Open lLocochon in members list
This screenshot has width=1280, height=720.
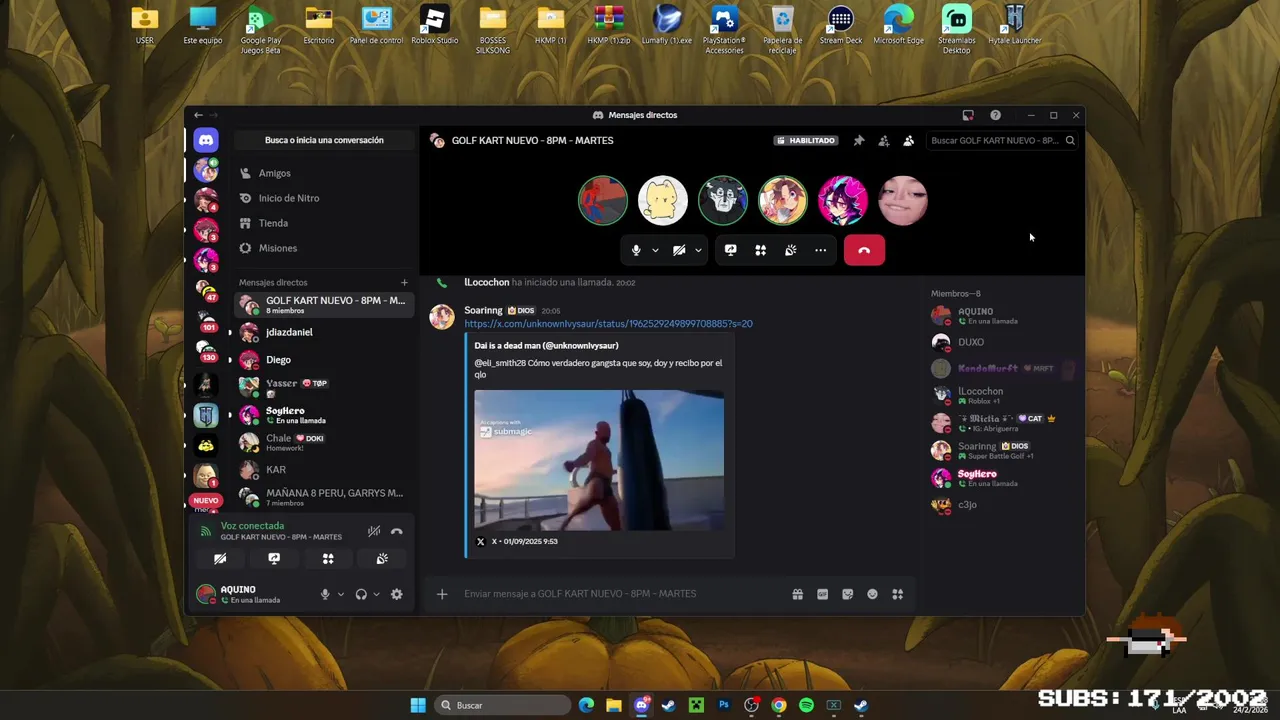[x=1004, y=395]
